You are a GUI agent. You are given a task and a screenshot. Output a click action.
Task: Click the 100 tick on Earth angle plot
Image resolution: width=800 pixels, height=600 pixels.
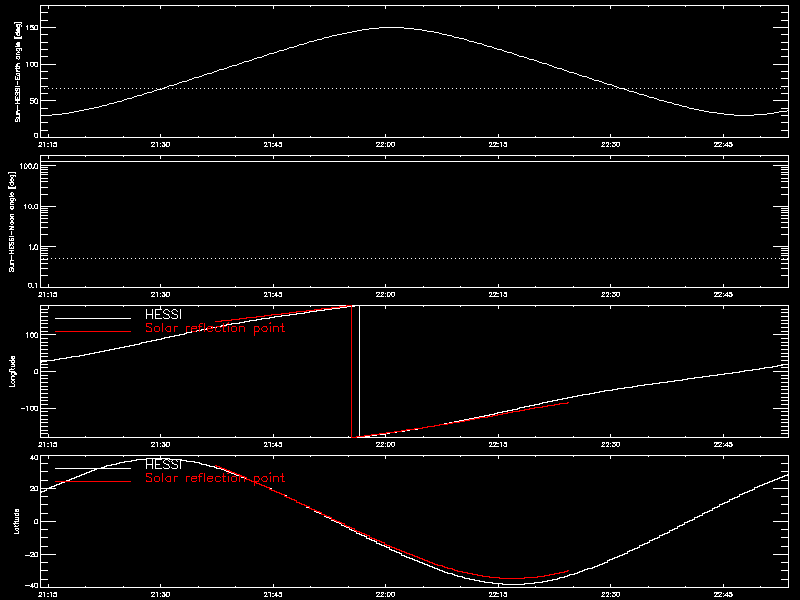[x=32, y=64]
